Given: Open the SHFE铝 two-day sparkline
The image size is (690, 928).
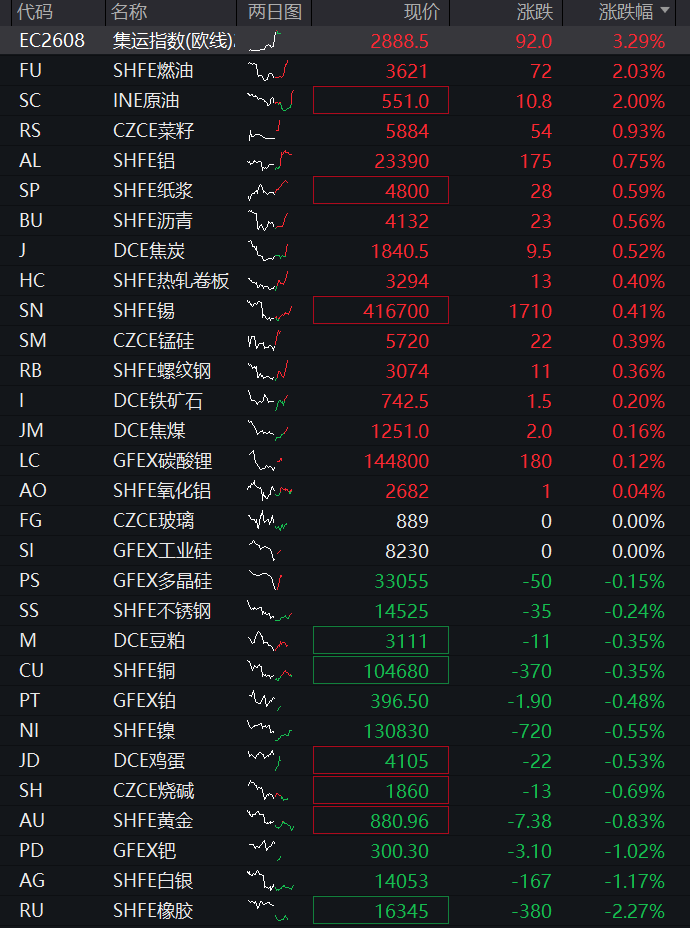Looking at the screenshot, I should [x=269, y=160].
